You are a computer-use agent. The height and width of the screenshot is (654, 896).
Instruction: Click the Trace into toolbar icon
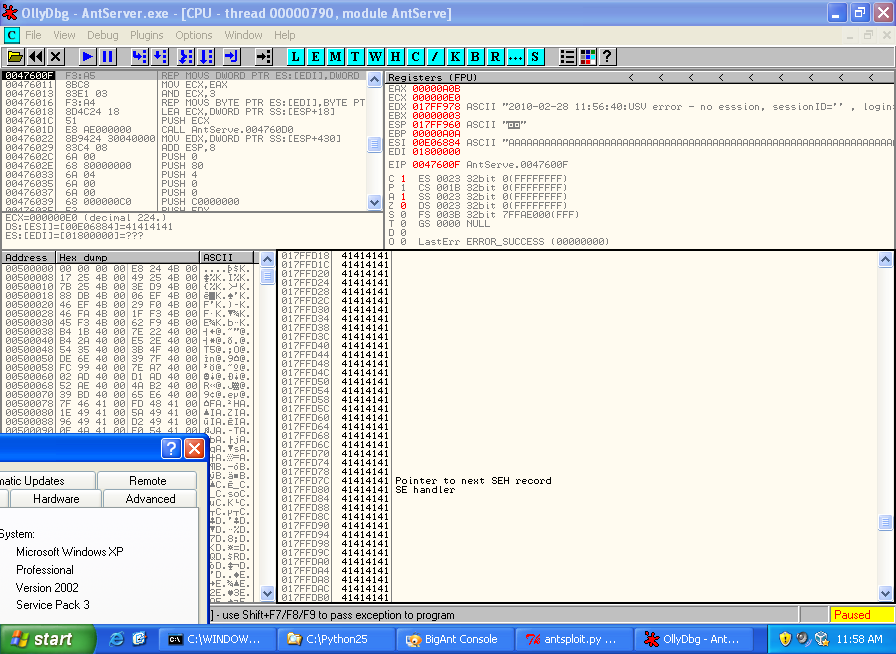pyautogui.click(x=186, y=57)
